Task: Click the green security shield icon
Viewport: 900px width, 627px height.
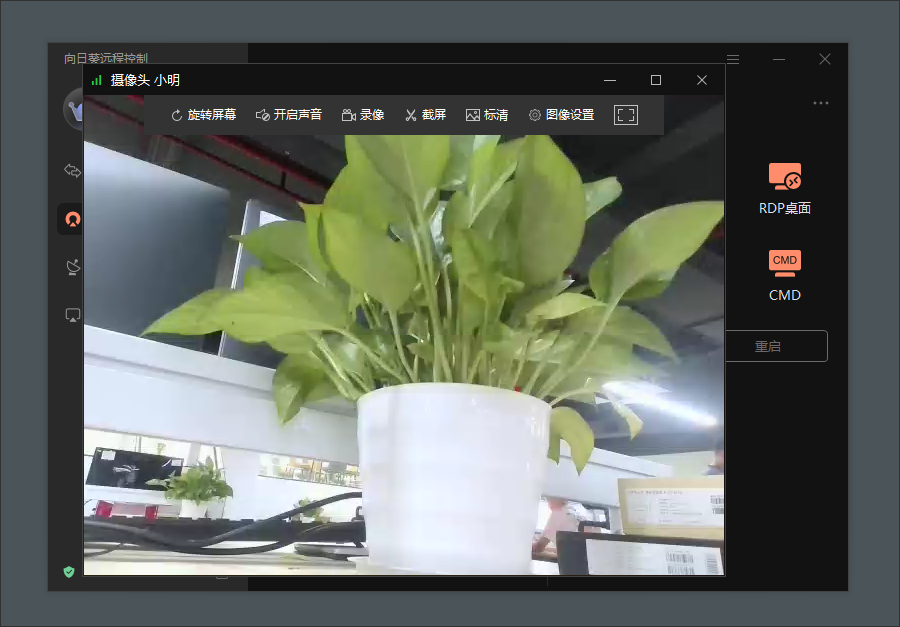Action: pyautogui.click(x=69, y=572)
